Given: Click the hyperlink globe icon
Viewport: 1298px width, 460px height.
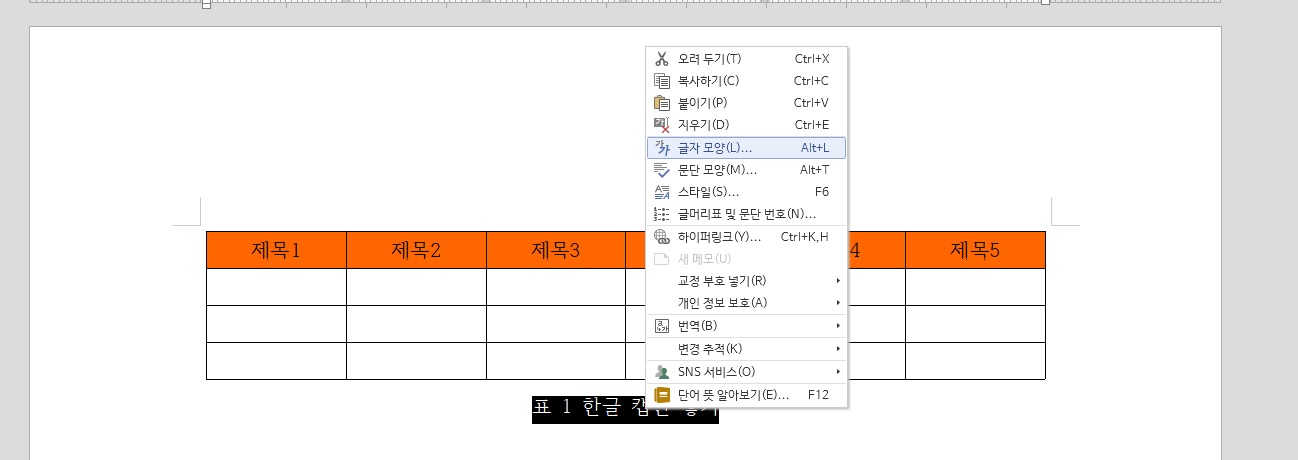Looking at the screenshot, I should coord(661,237).
